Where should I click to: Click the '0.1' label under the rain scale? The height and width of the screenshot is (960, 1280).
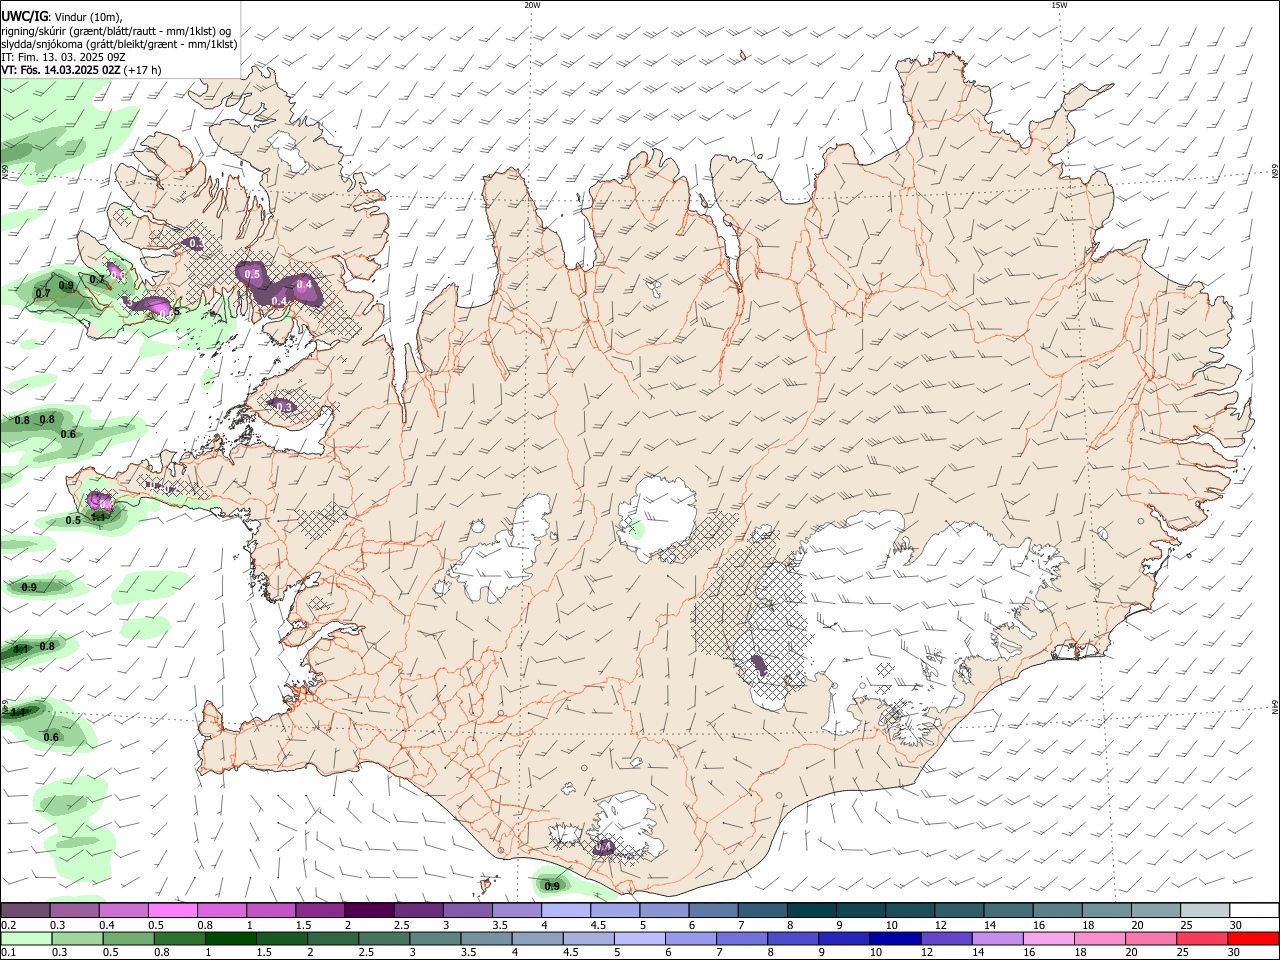coord(8,953)
